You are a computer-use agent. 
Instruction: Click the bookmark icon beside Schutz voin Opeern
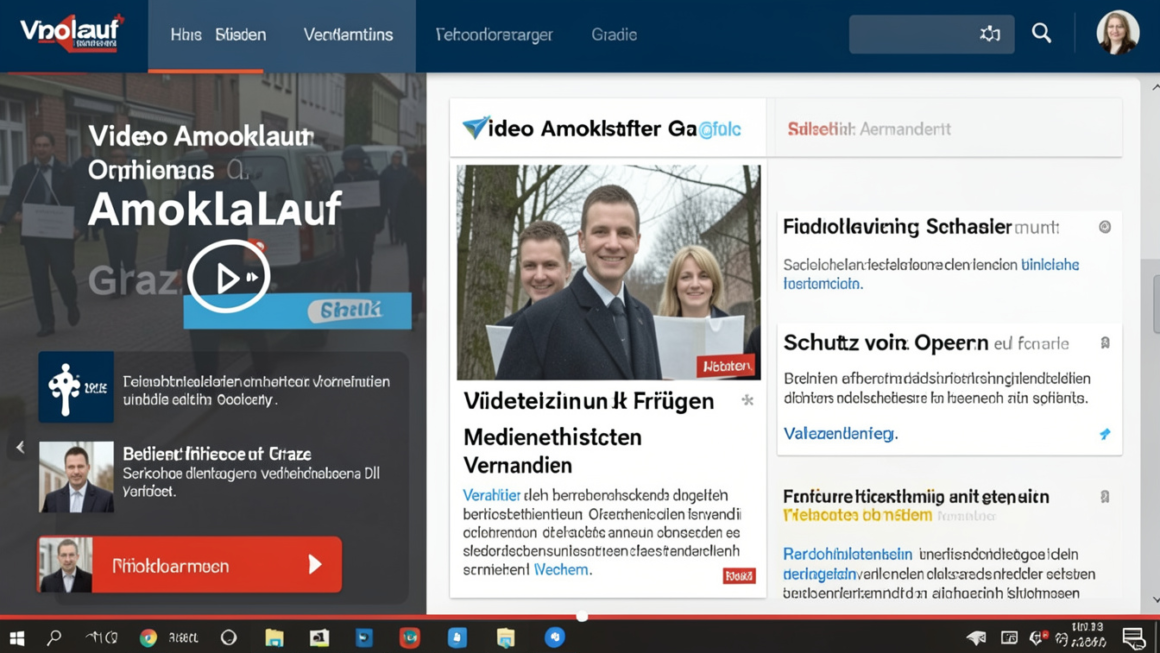(1105, 343)
